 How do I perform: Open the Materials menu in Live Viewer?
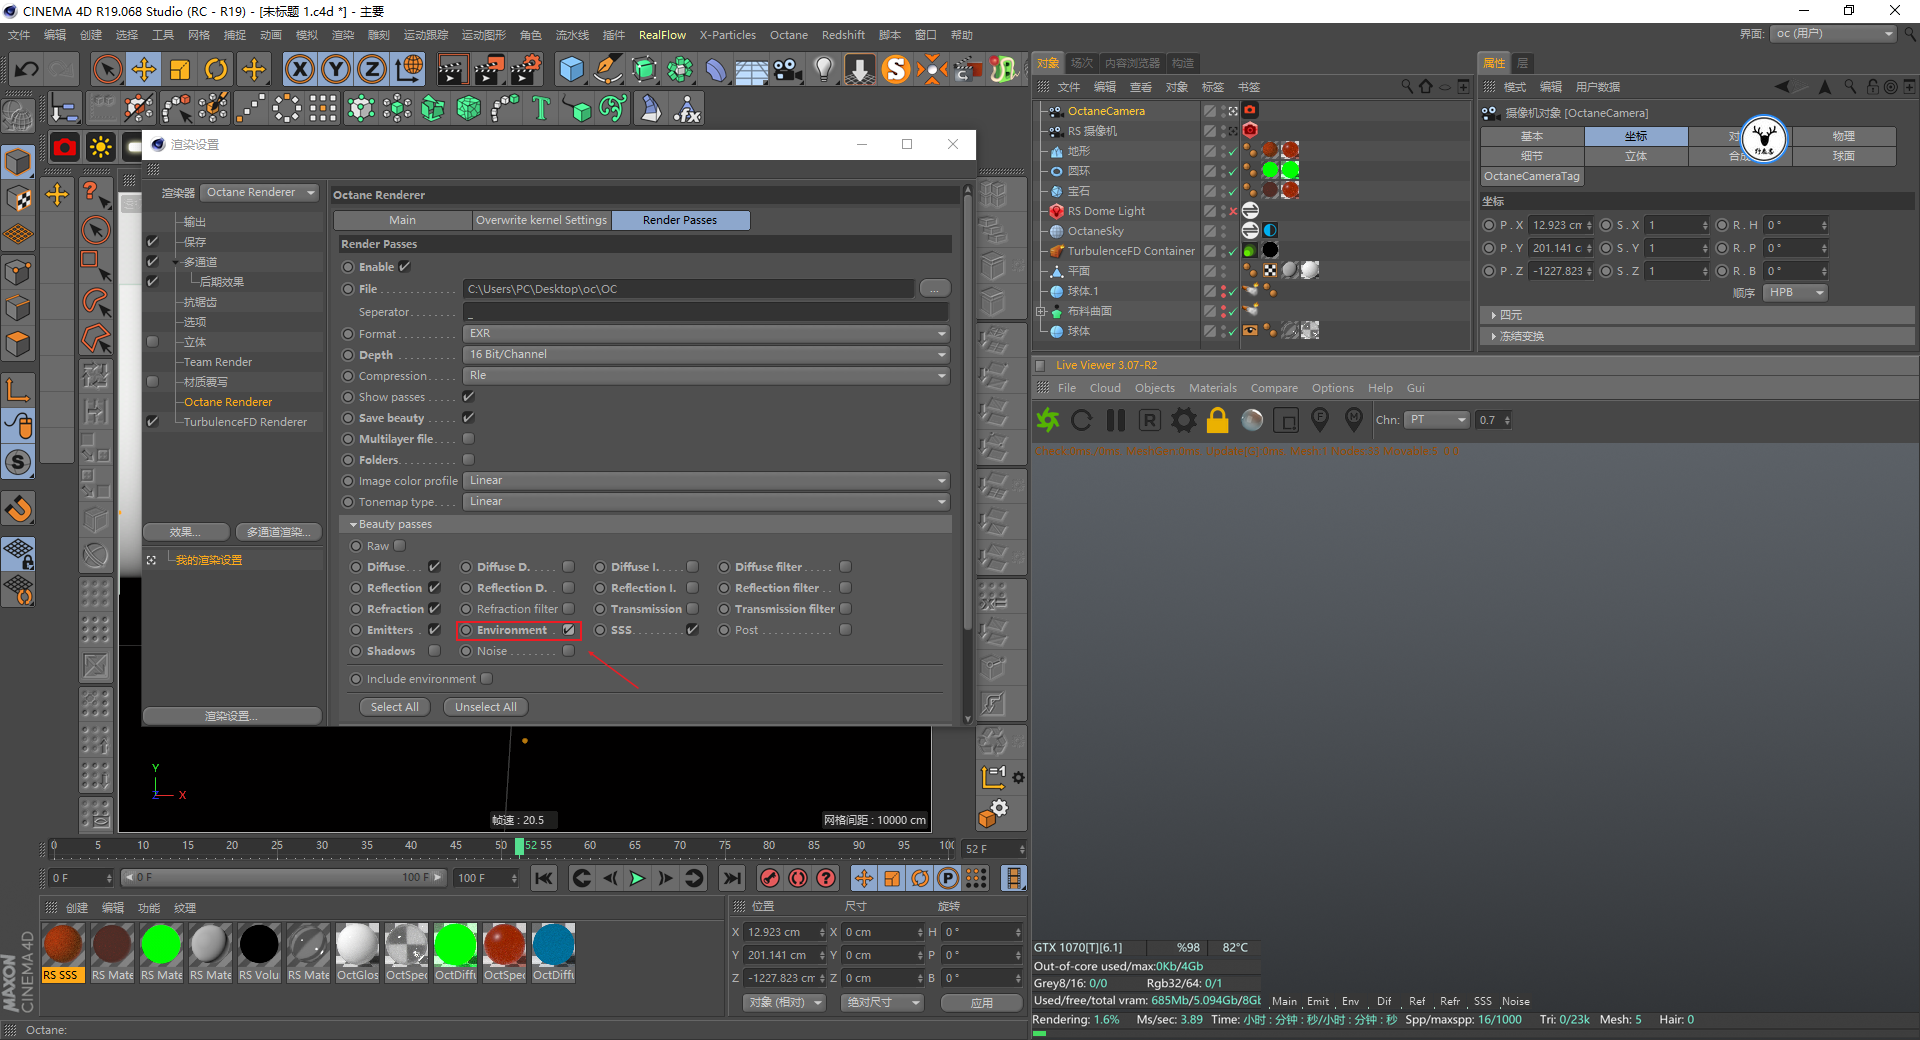(1213, 388)
